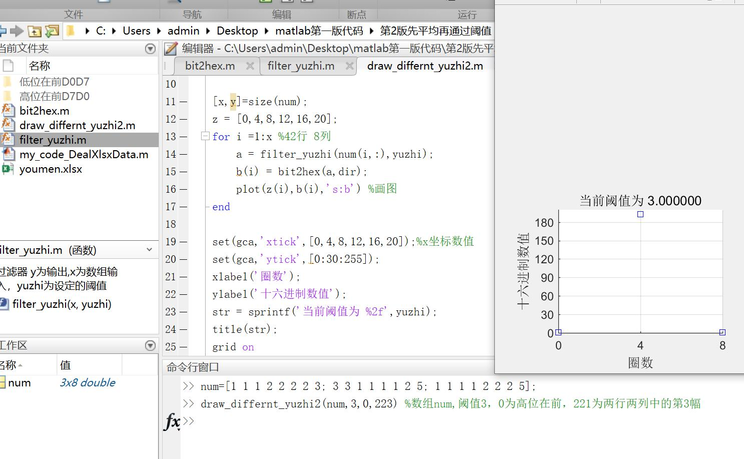This screenshot has height=459, width=744.
Task: Click the 命令行窗口 title bar
Action: (x=193, y=367)
